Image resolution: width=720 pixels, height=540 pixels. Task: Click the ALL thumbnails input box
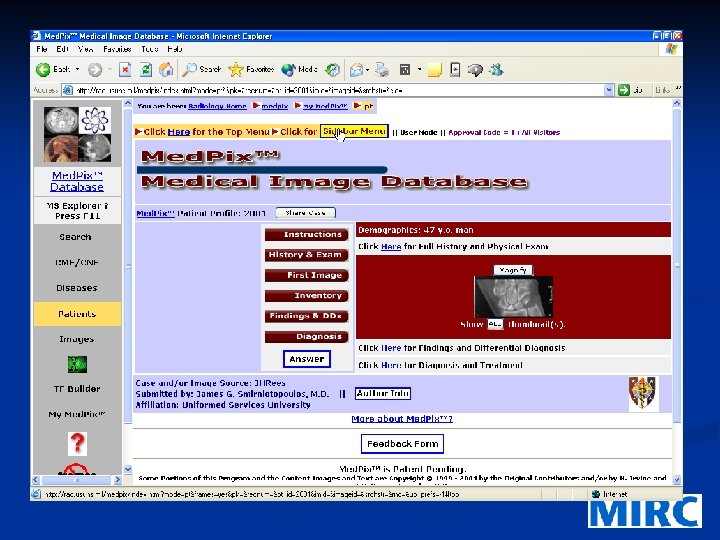(495, 324)
